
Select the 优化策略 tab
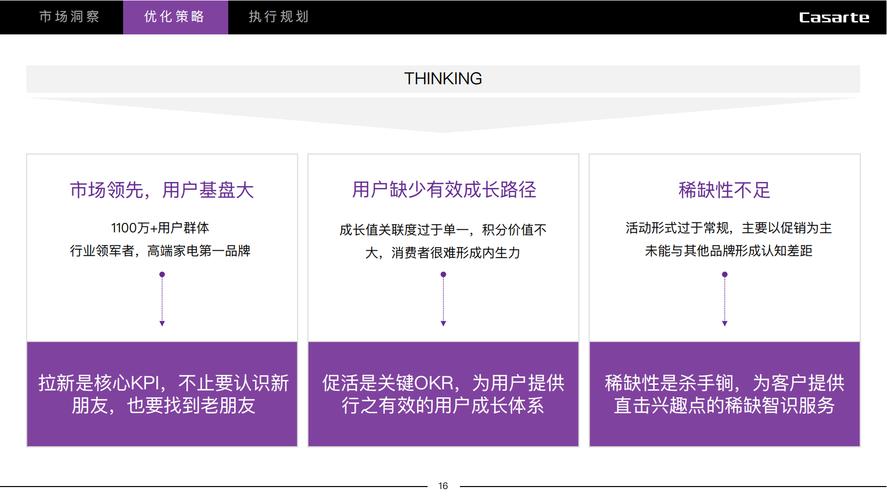pos(175,17)
